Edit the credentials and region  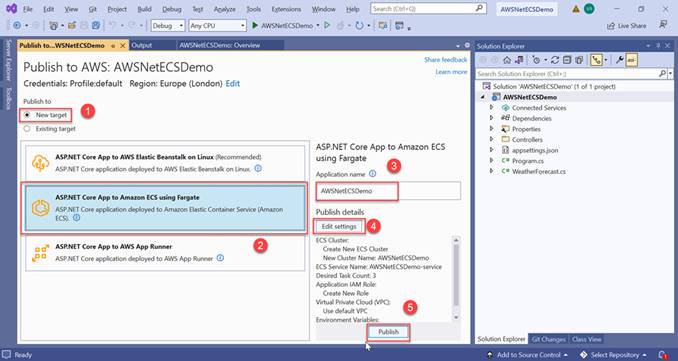pos(233,84)
